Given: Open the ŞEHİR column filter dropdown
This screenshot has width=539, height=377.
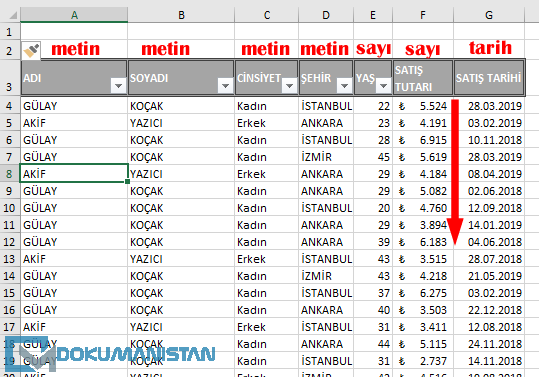Looking at the screenshot, I should point(344,86).
